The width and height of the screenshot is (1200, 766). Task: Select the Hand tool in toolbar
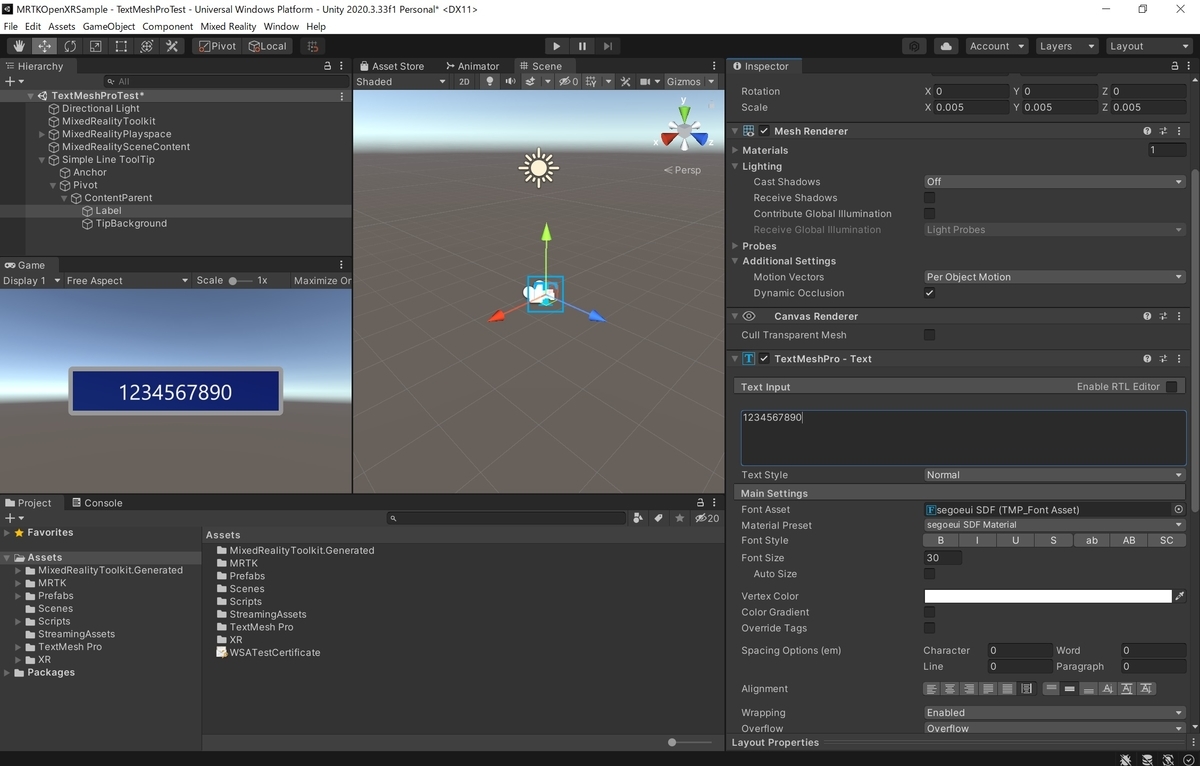click(x=19, y=46)
